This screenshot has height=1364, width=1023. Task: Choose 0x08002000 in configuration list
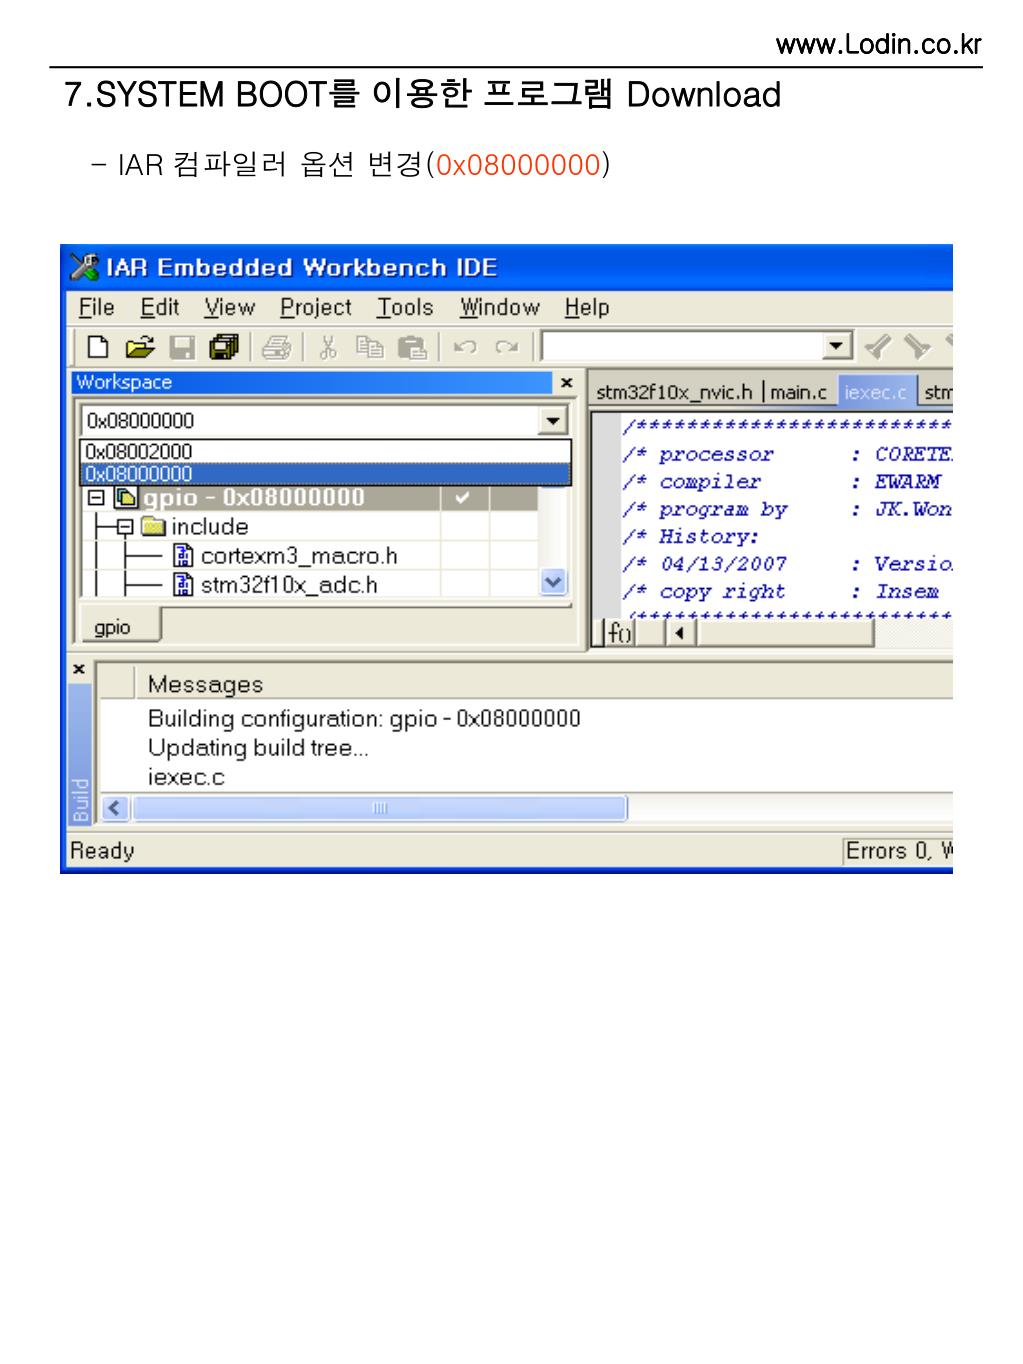click(x=325, y=451)
